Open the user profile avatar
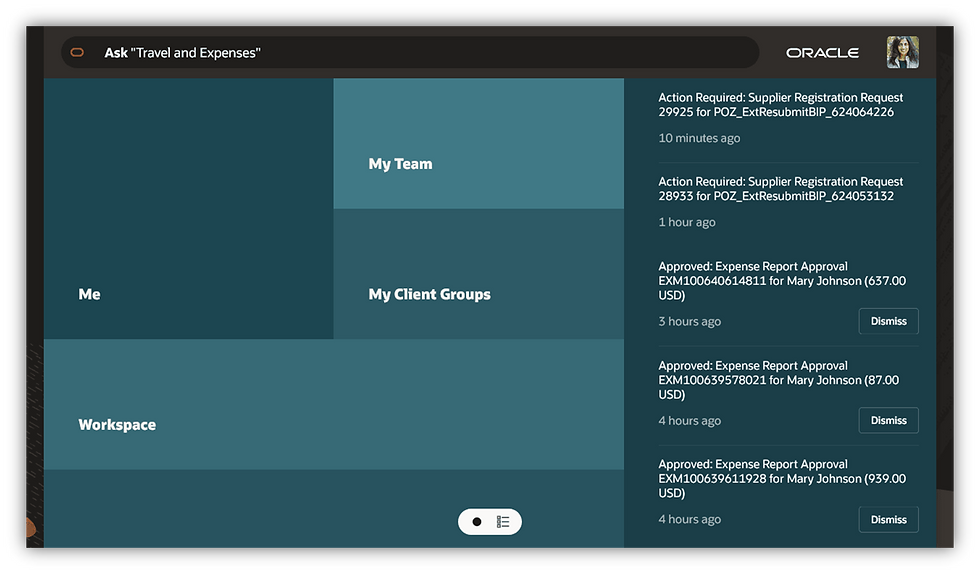This screenshot has height=574, width=980. [x=902, y=52]
